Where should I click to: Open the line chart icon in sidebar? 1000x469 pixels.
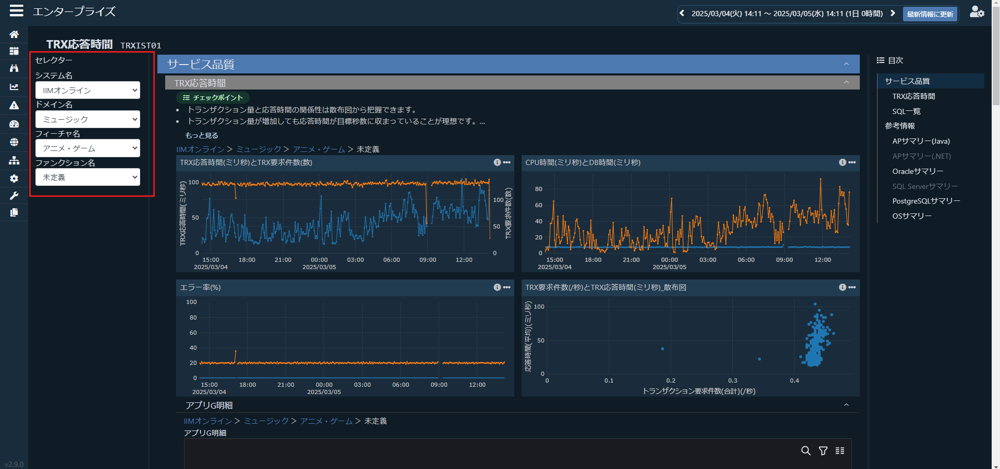[14, 87]
